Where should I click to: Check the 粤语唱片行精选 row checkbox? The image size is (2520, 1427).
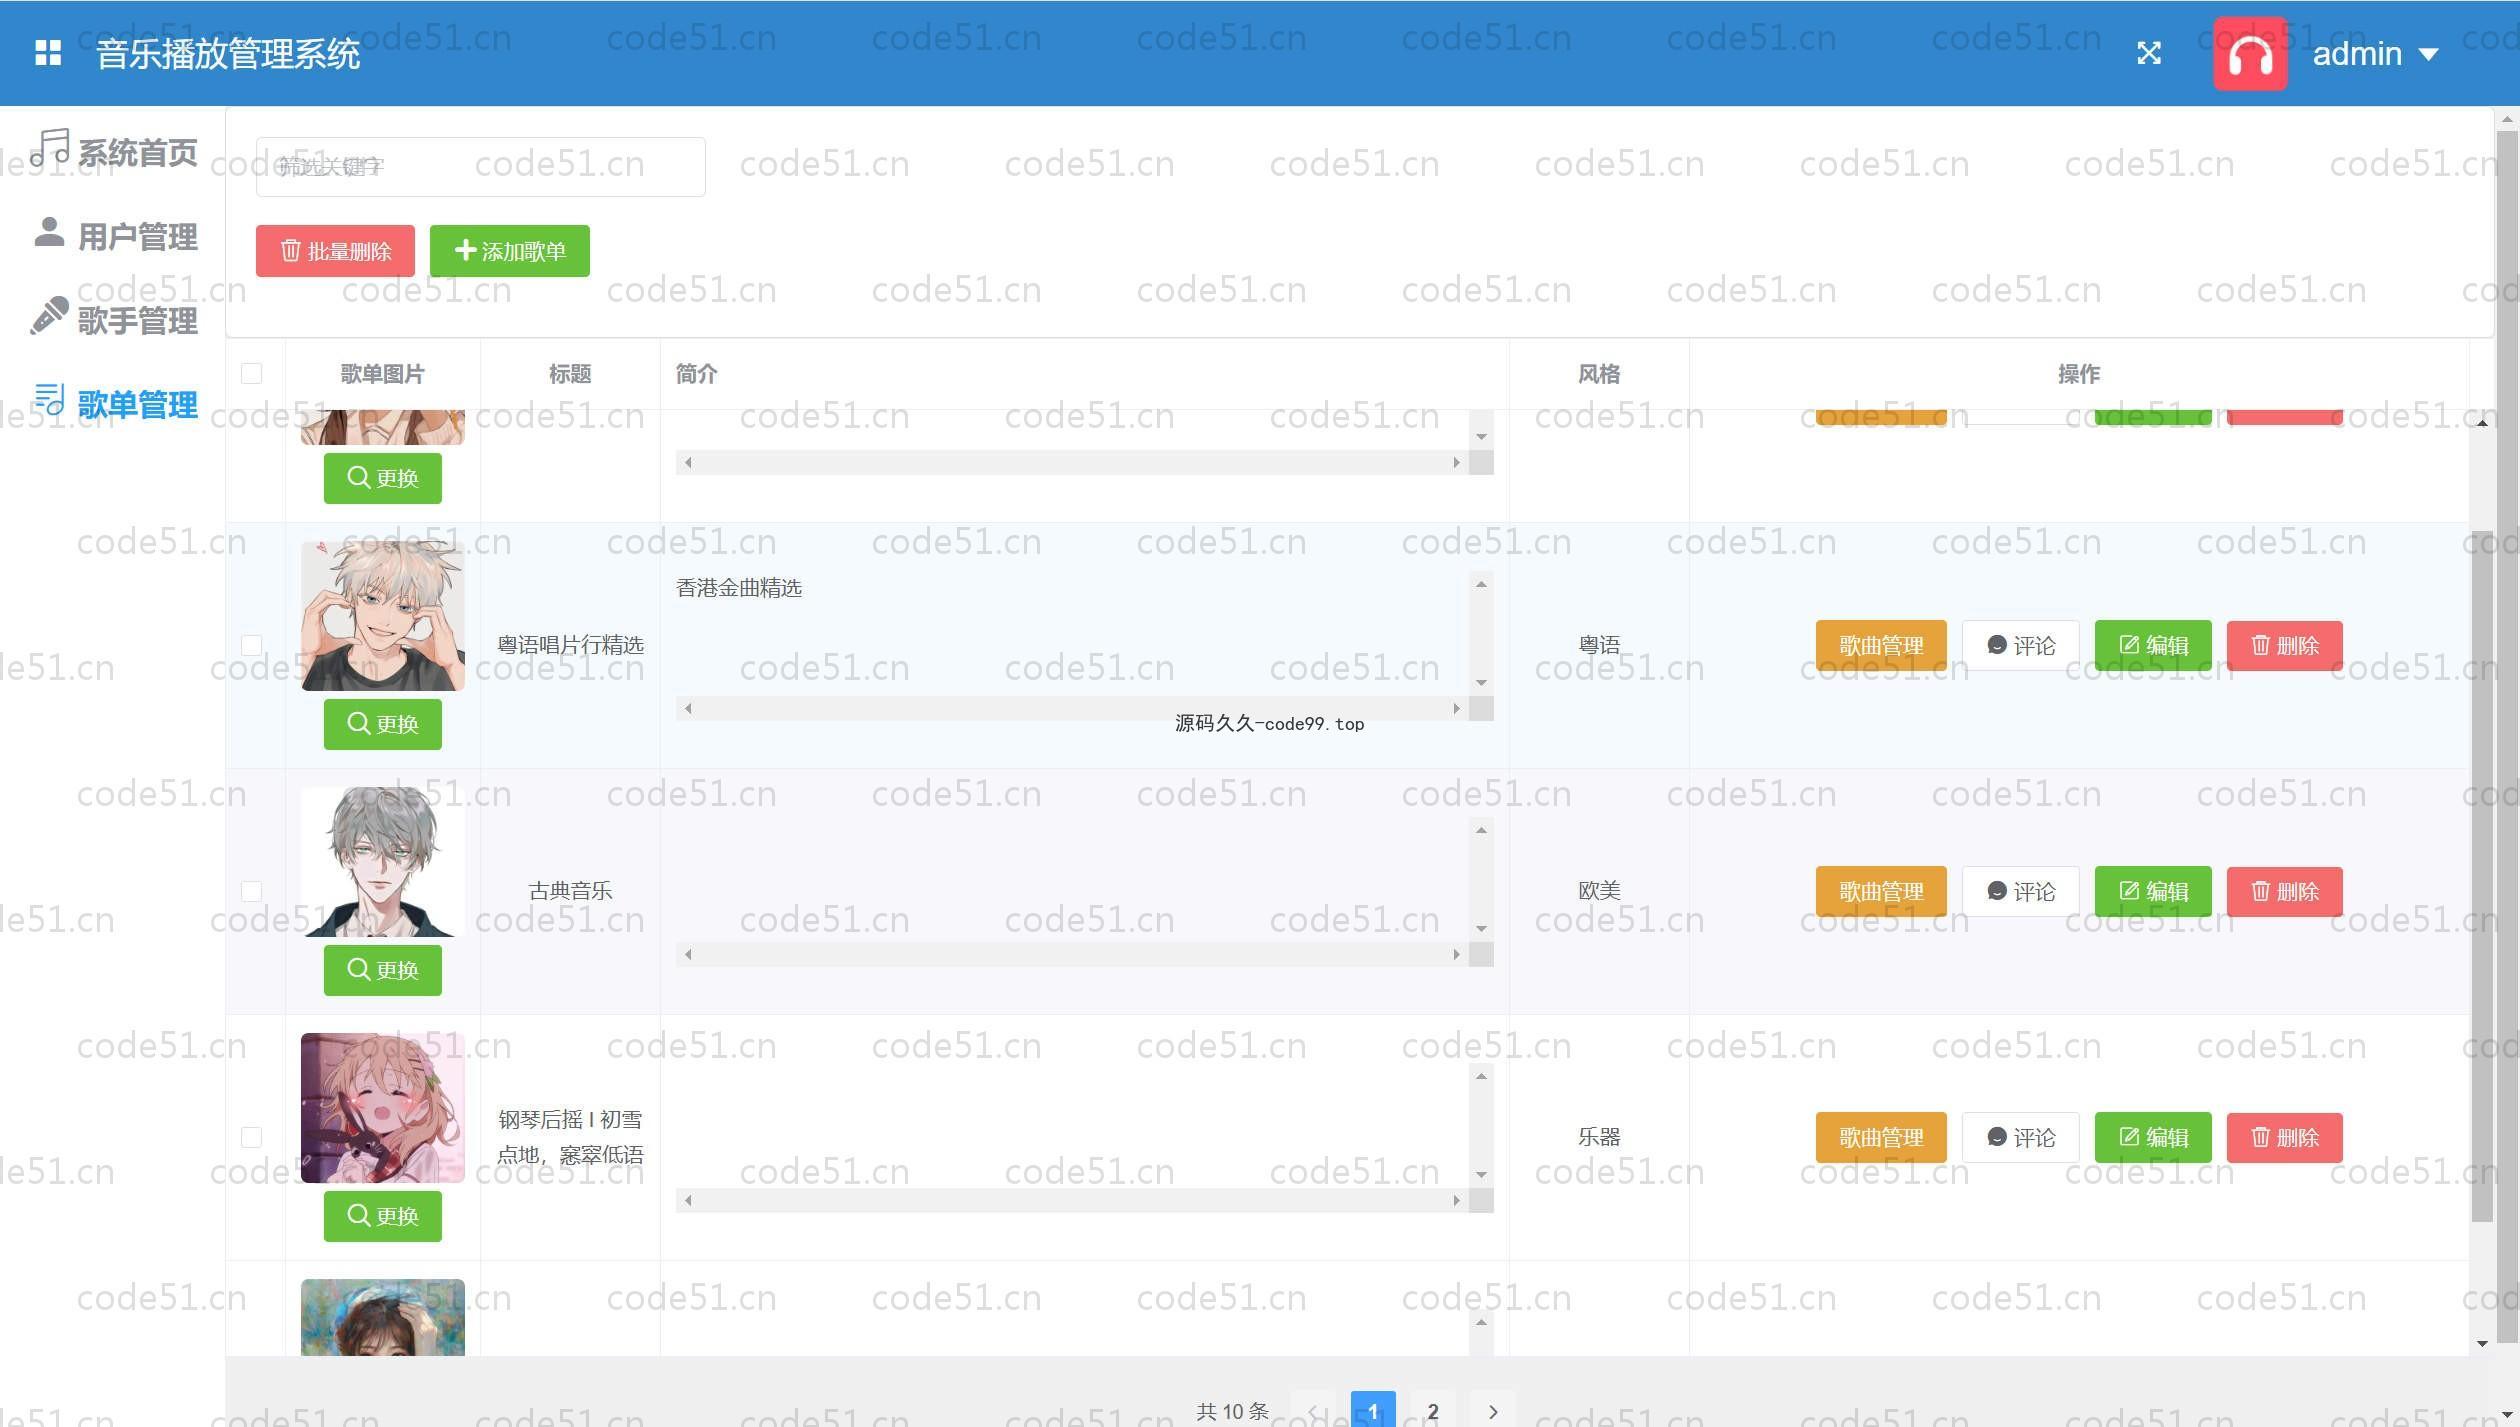point(252,645)
